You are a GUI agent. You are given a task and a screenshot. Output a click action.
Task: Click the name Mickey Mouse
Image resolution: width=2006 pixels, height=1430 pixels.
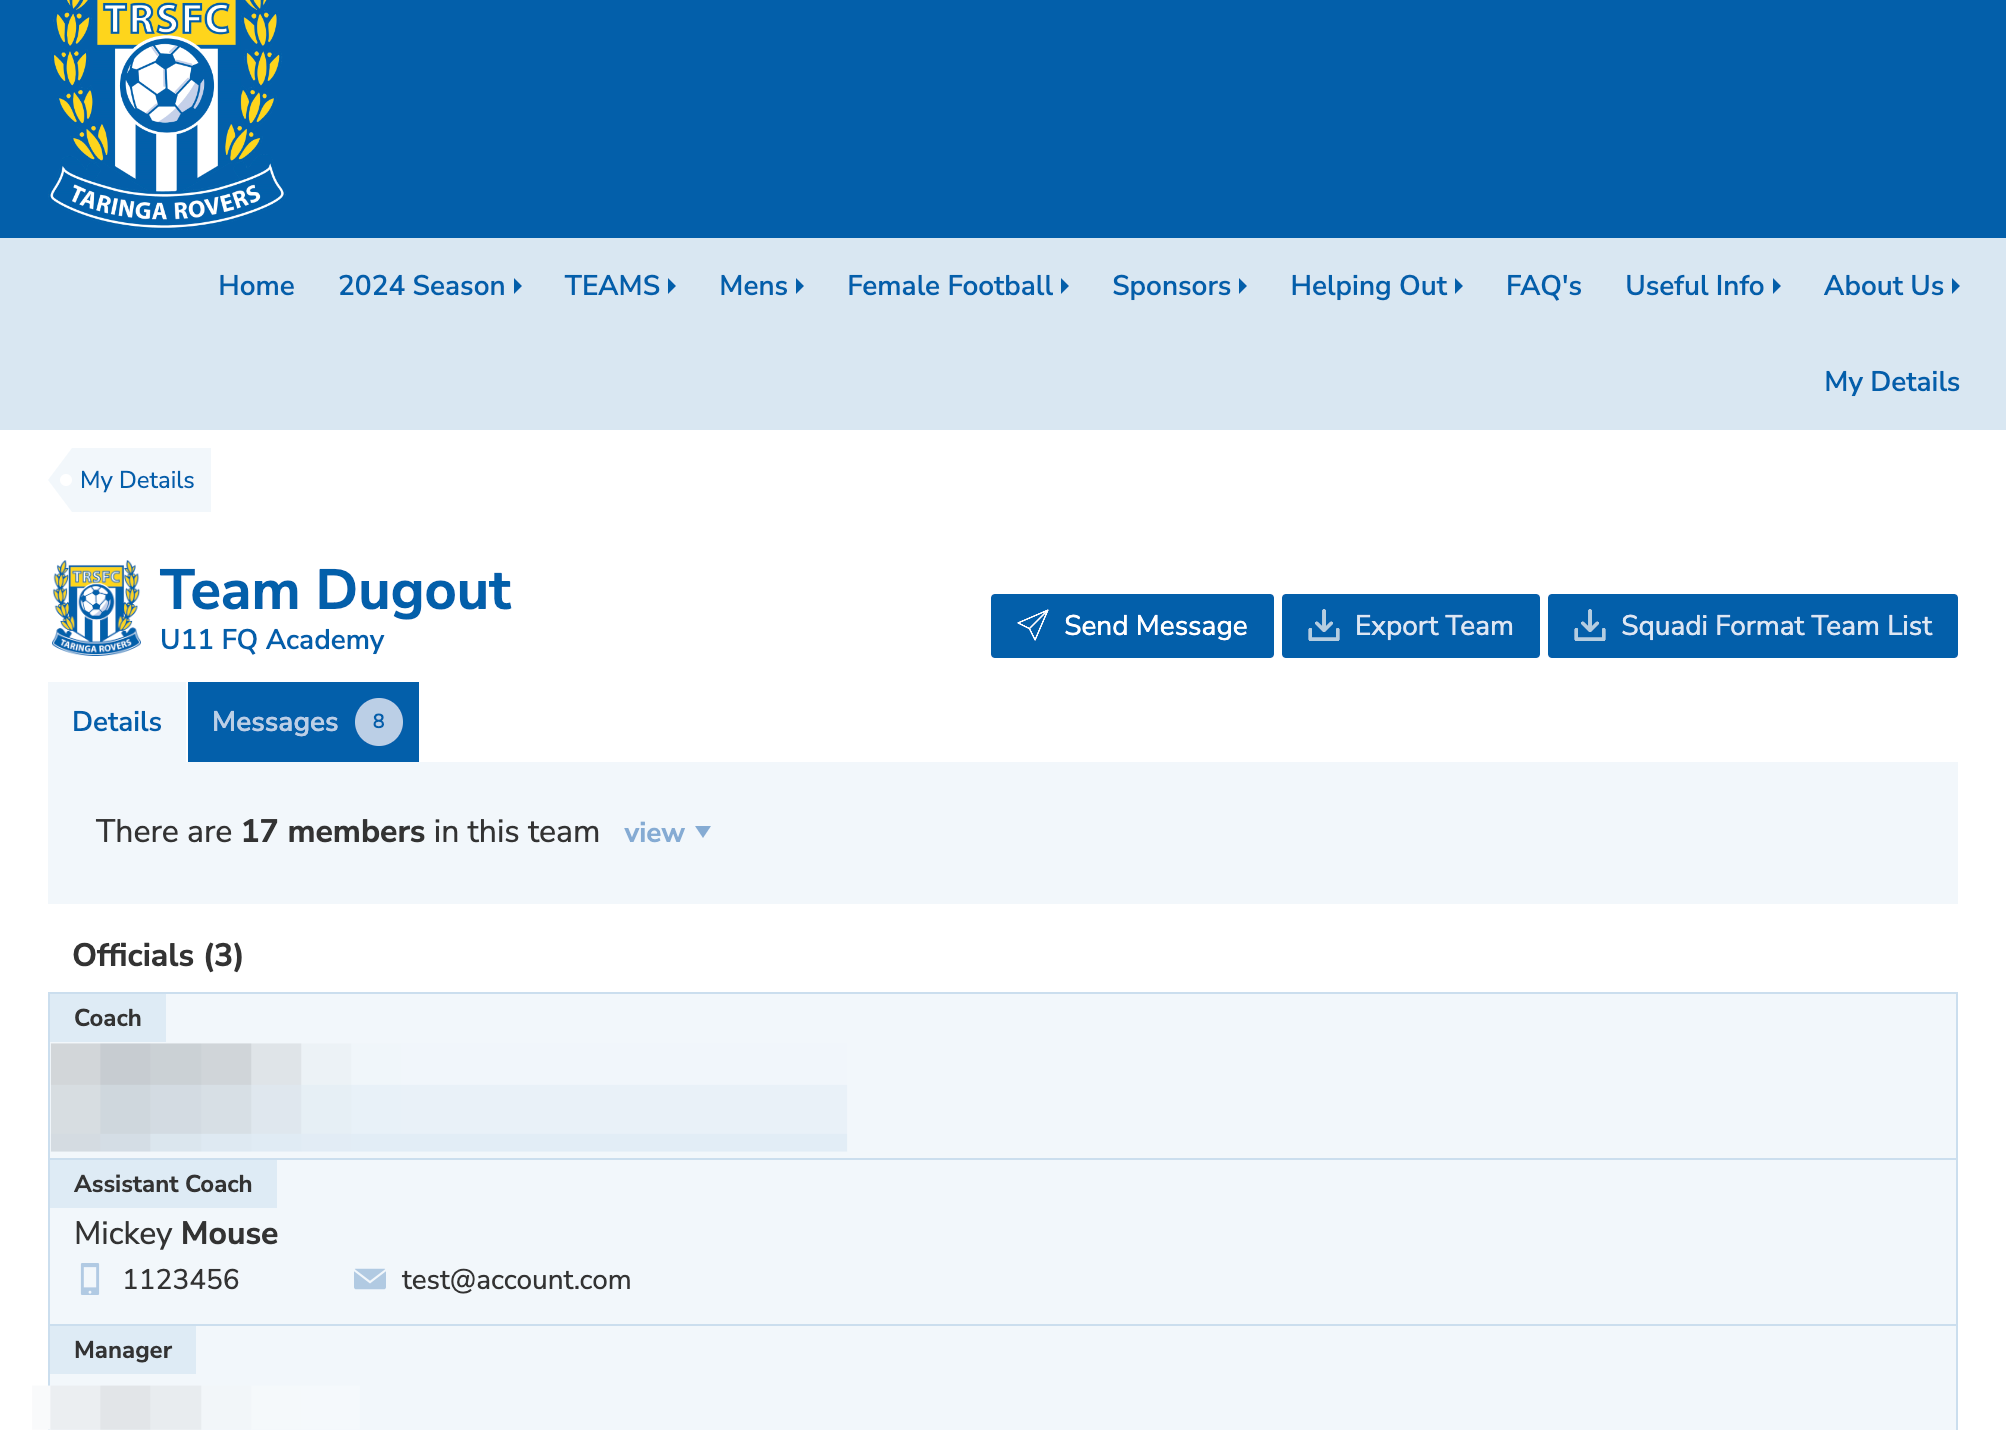pyautogui.click(x=176, y=1233)
